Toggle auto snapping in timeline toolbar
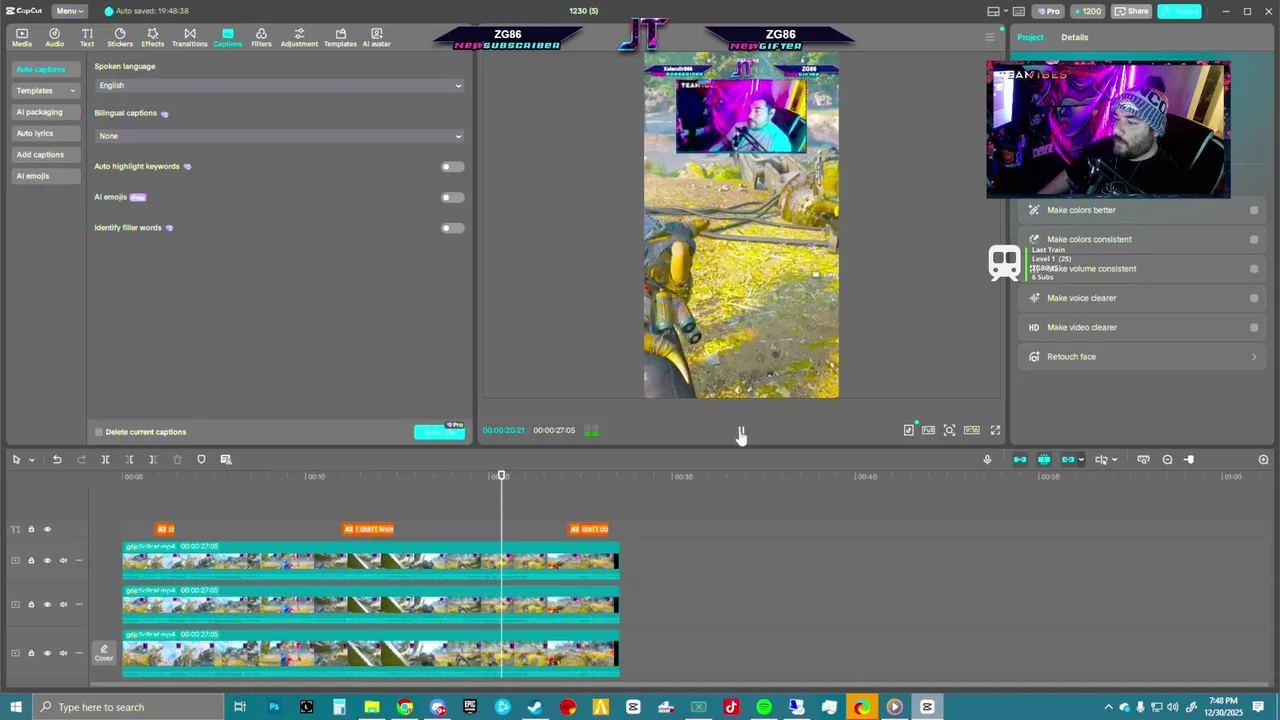This screenshot has height=720, width=1280. pos(1044,459)
